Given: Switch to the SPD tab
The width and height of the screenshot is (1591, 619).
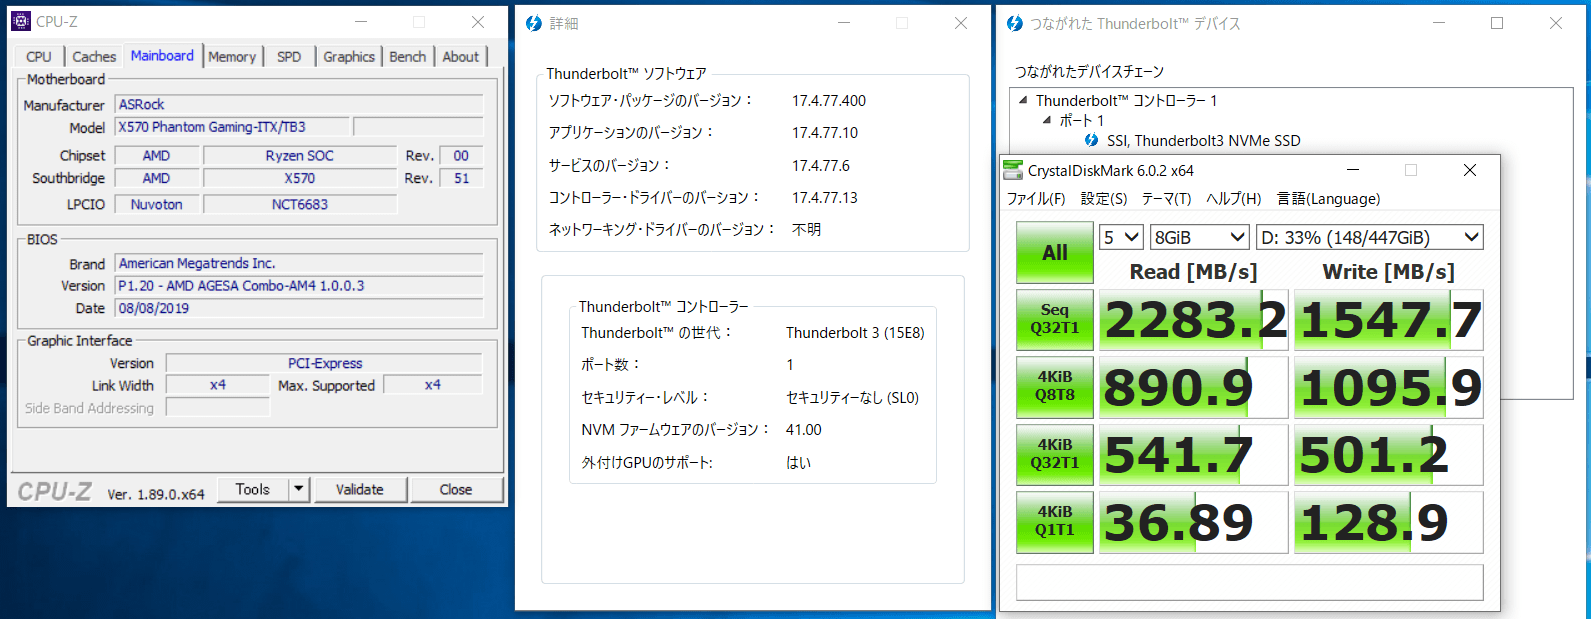Looking at the screenshot, I should coord(289,57).
